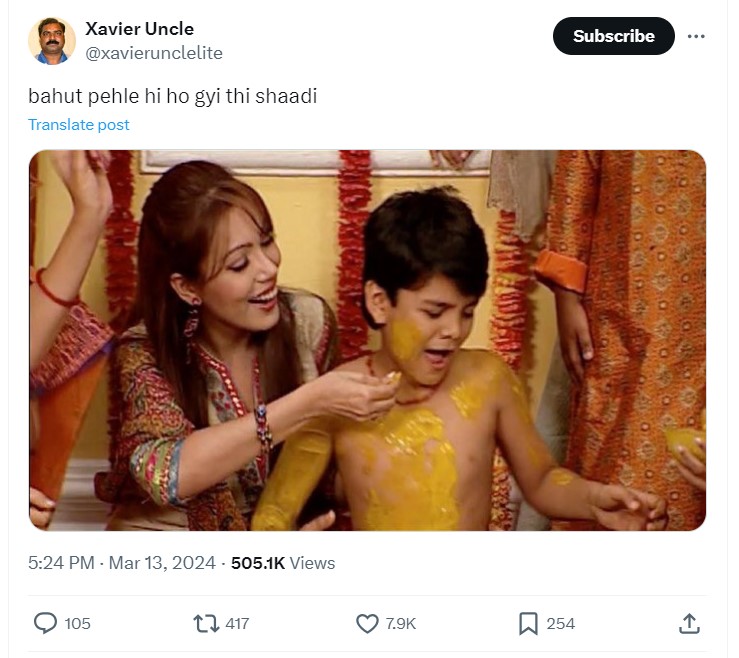Bookmark the post with bookmark icon
739x658 pixels.
pos(528,623)
